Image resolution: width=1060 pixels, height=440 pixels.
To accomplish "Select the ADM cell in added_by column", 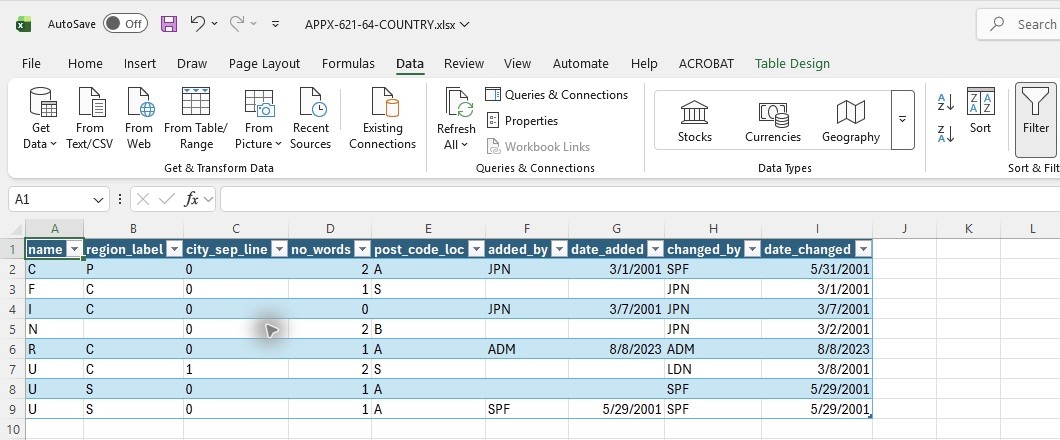I will coord(527,349).
